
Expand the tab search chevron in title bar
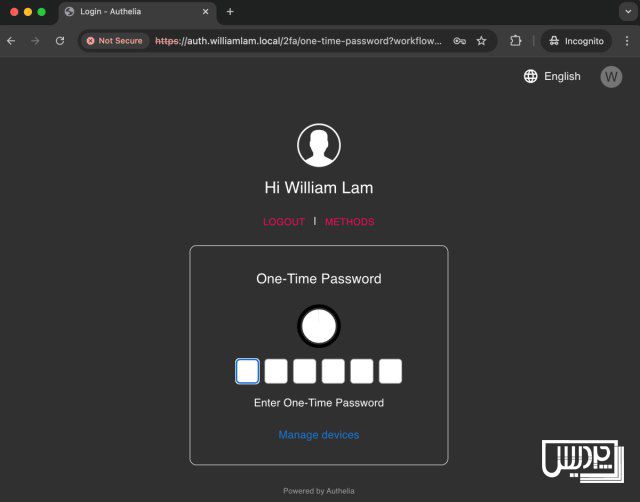627,12
